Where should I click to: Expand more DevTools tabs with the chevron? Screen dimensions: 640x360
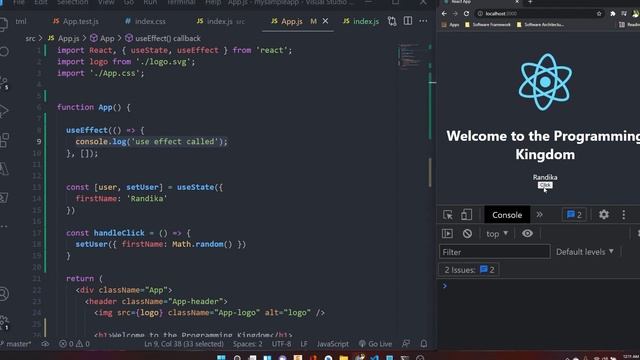[x=540, y=215]
